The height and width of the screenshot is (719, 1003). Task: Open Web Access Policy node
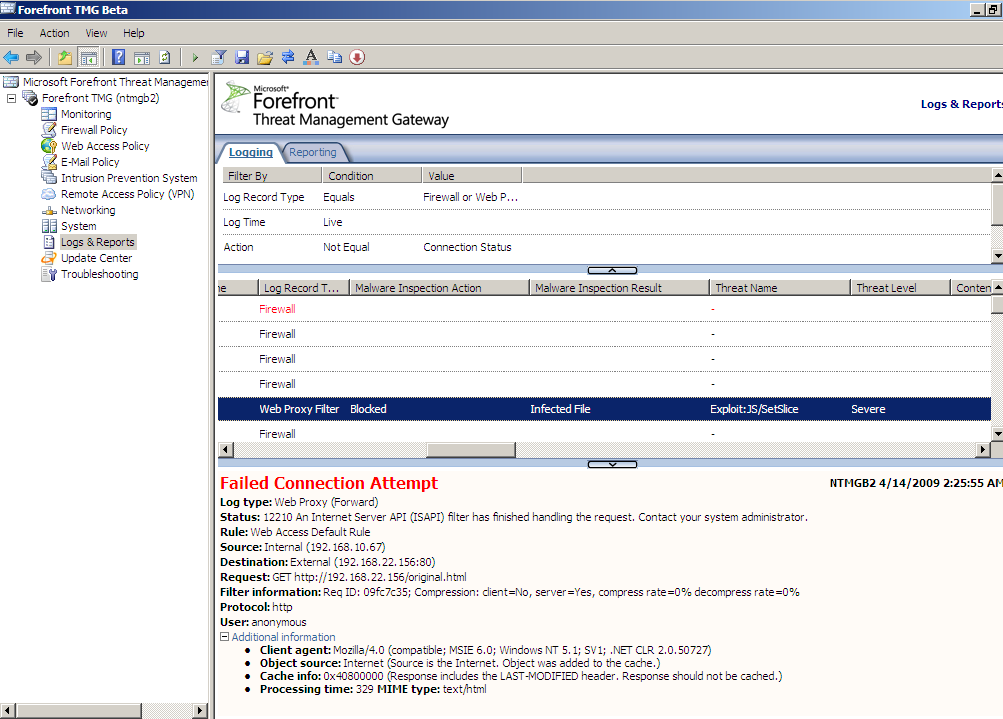click(x=105, y=146)
